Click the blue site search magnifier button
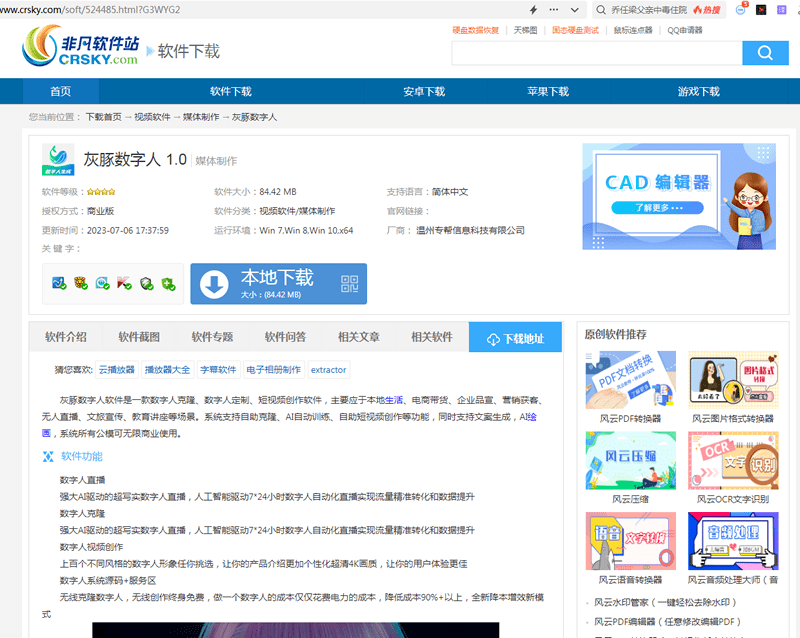This screenshot has height=638, width=800. coord(765,53)
